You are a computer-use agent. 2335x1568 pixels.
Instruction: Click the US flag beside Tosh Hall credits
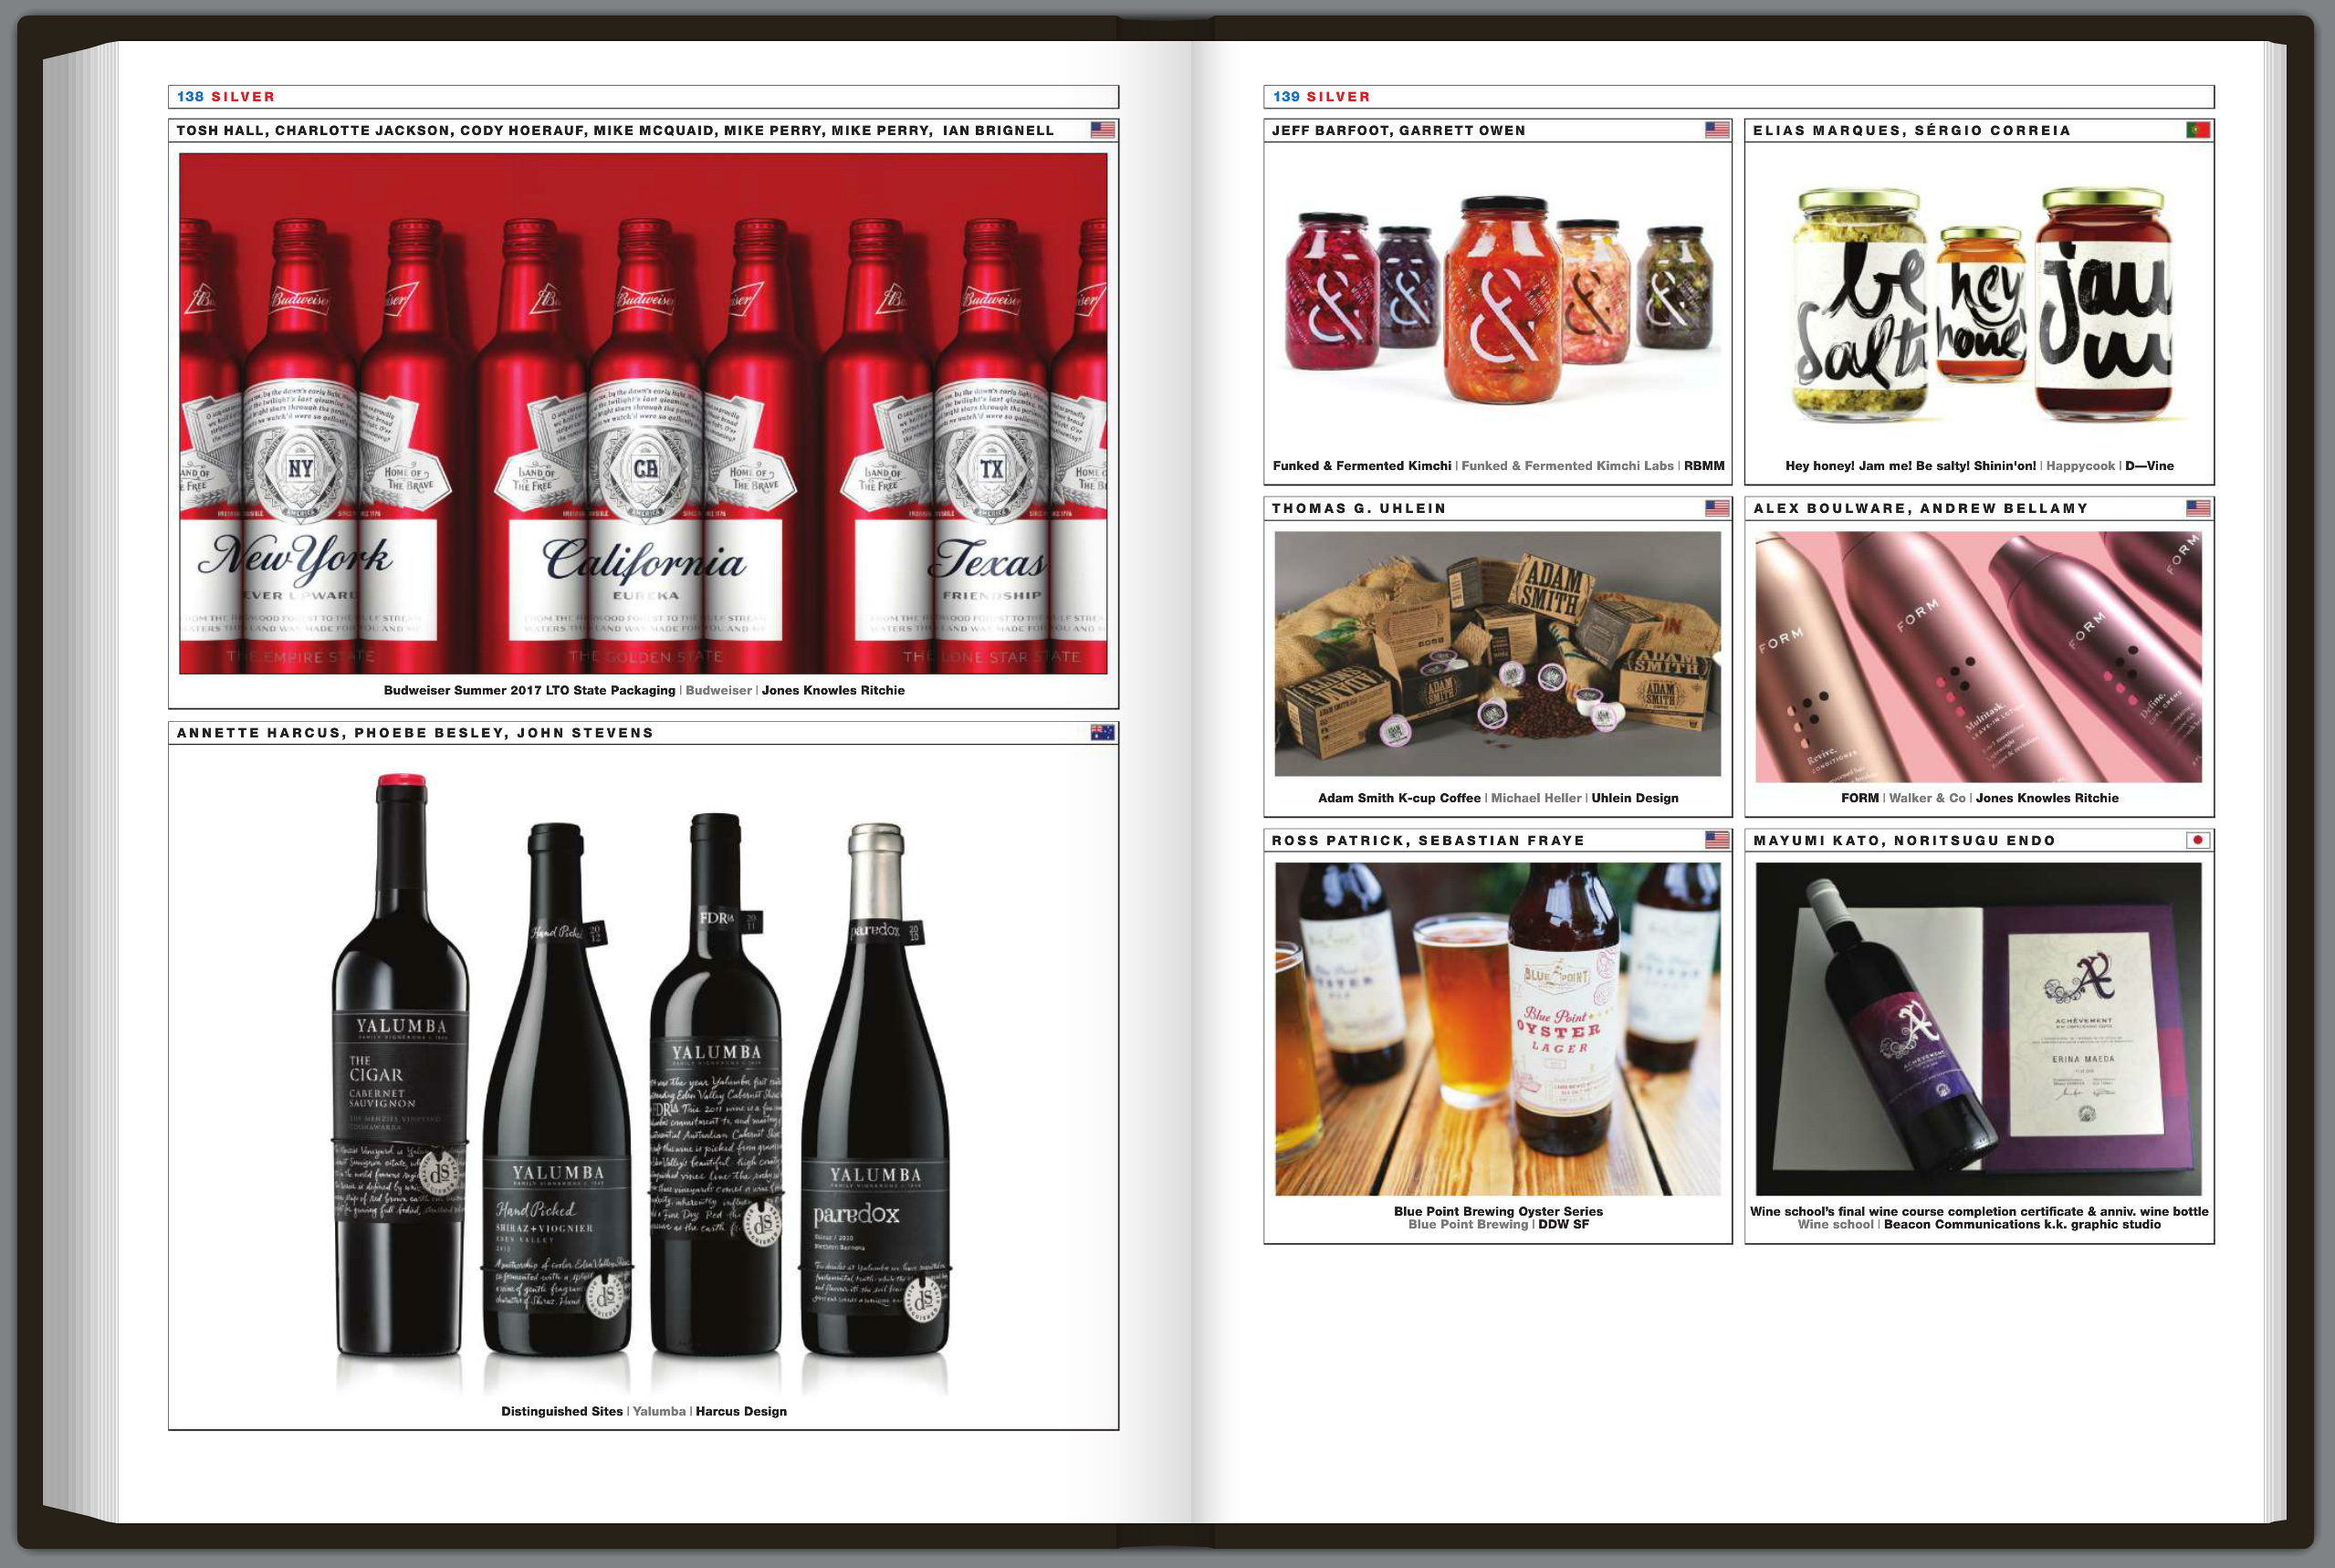click(1102, 130)
